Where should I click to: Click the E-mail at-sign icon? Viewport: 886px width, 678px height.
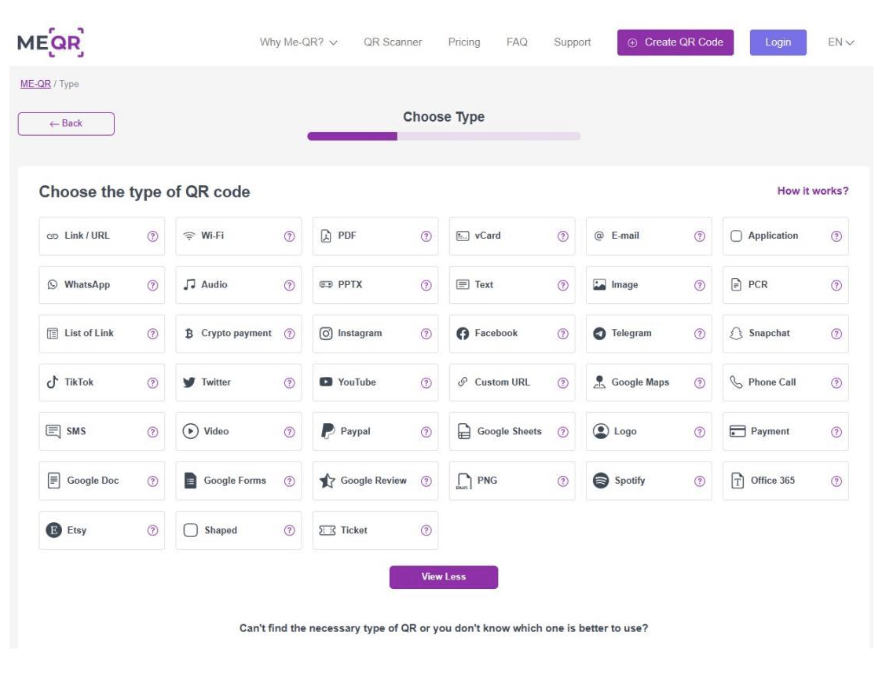tap(600, 236)
